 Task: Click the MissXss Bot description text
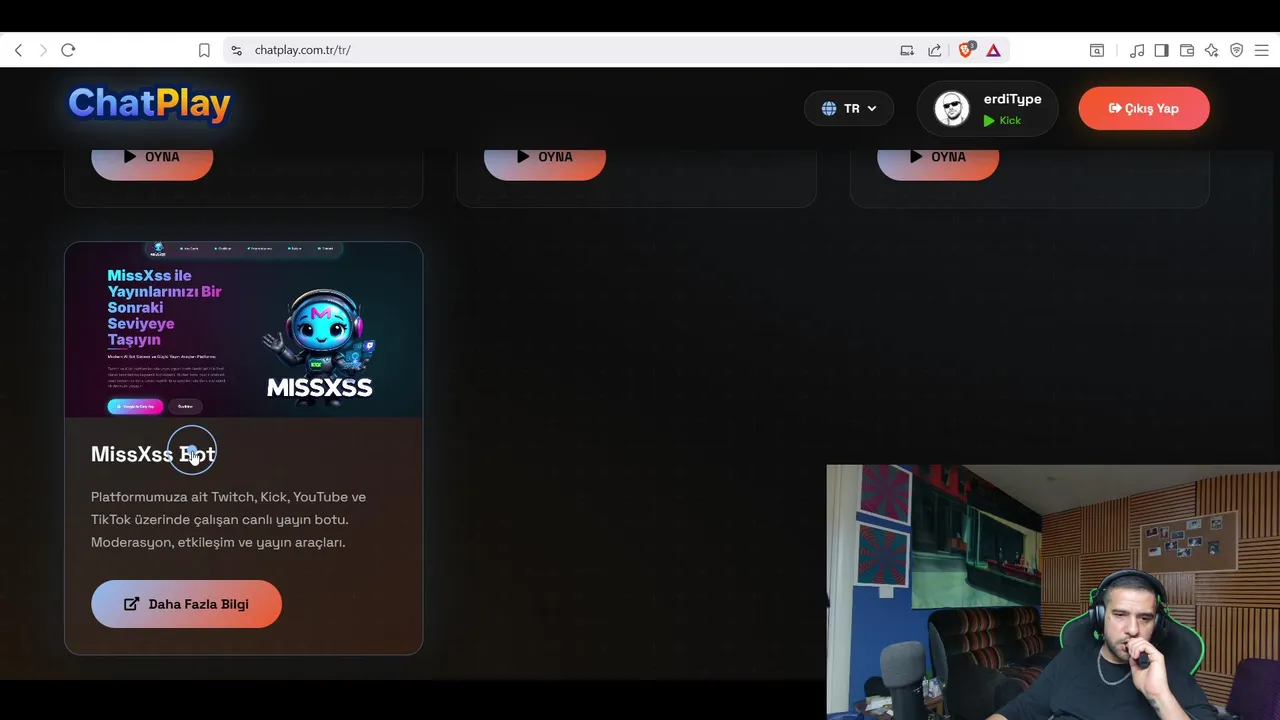click(x=229, y=519)
